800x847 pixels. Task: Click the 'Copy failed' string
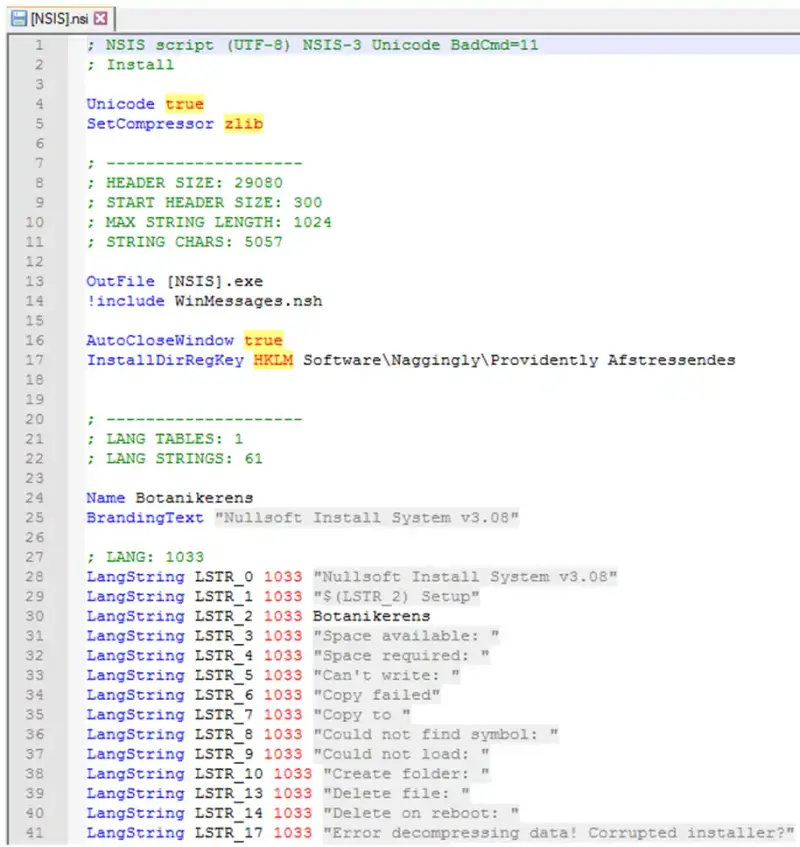coord(377,695)
